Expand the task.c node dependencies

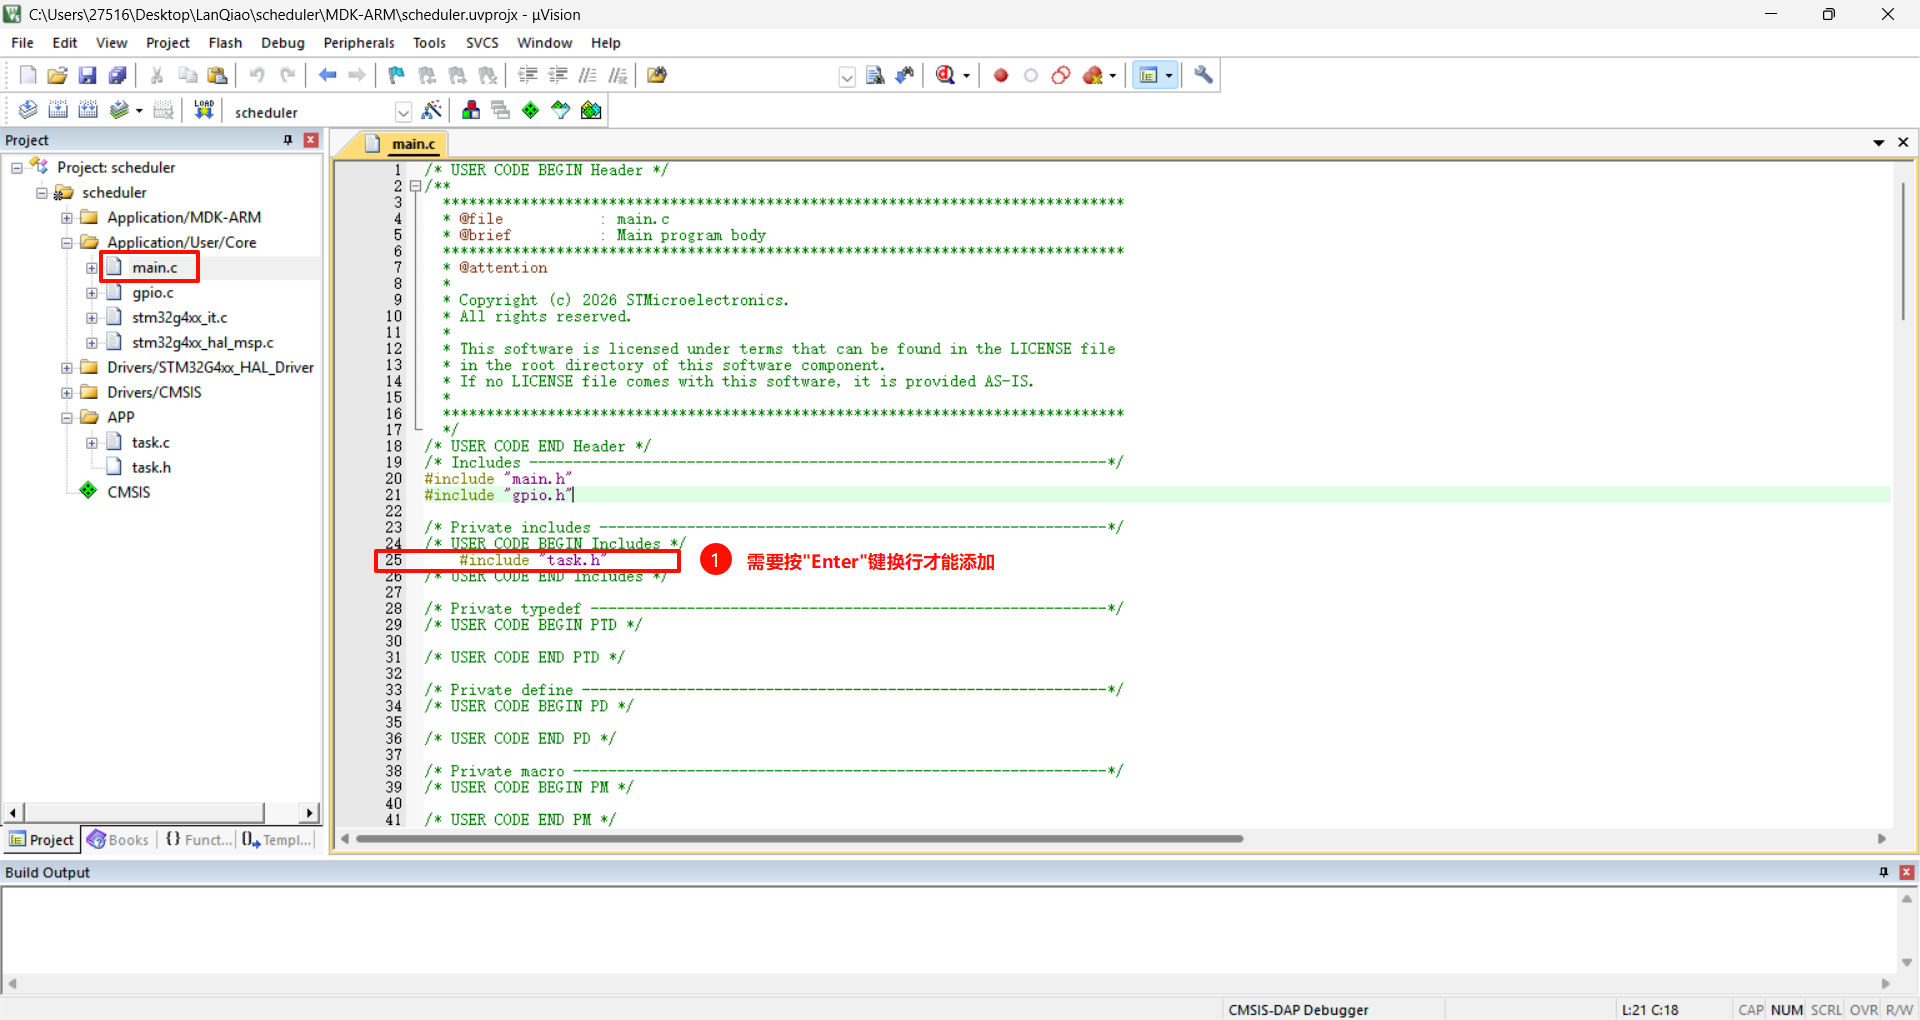(92, 443)
